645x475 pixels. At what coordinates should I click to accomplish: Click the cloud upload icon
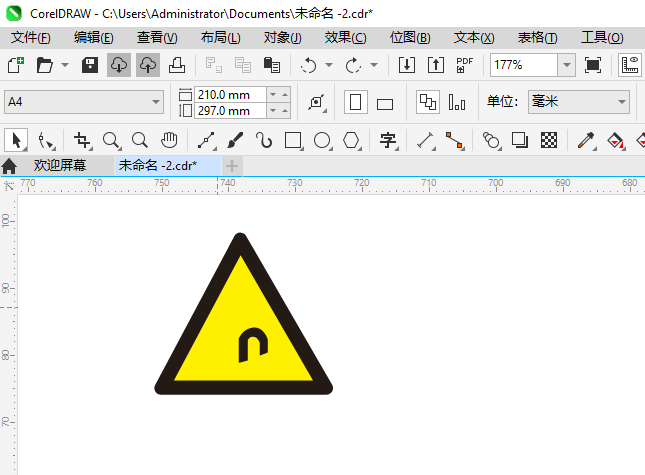[148, 65]
